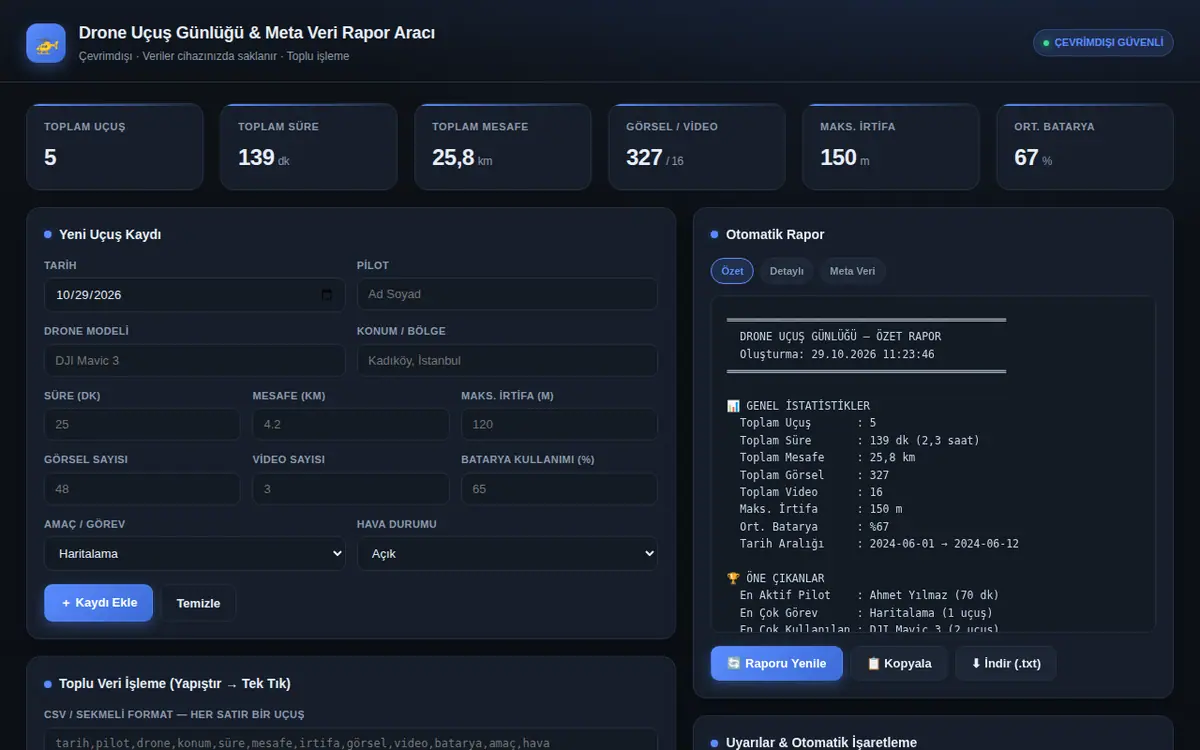Focus the Pilot name input field
Image resolution: width=1200 pixels, height=750 pixels.
(507, 294)
